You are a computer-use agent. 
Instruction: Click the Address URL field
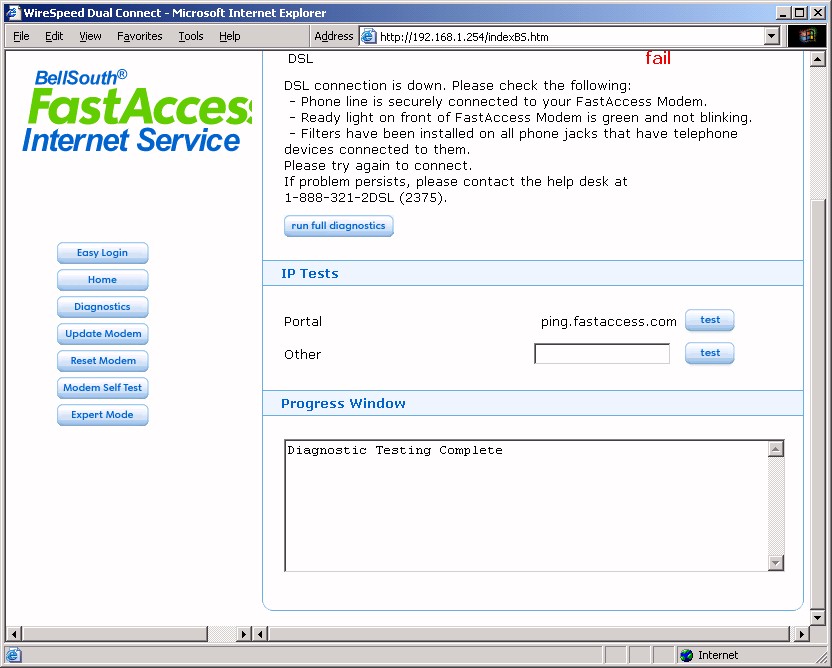tap(570, 36)
